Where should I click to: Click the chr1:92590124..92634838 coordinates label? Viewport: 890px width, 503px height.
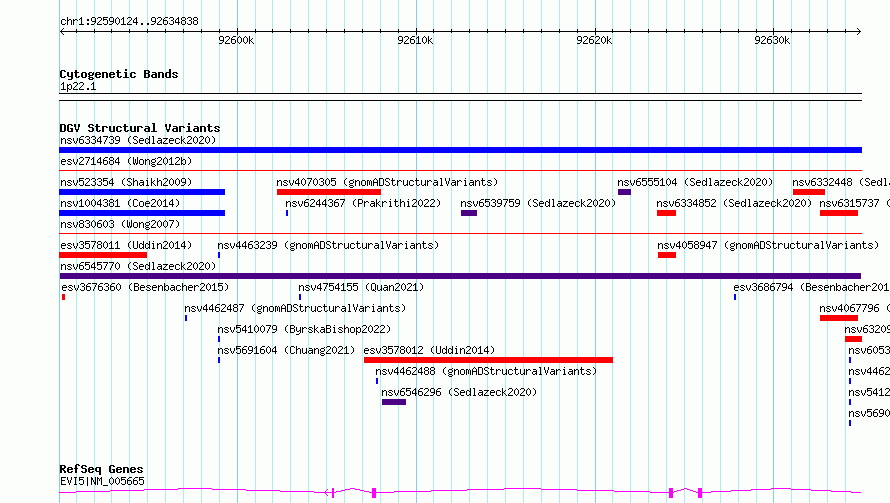[129, 22]
